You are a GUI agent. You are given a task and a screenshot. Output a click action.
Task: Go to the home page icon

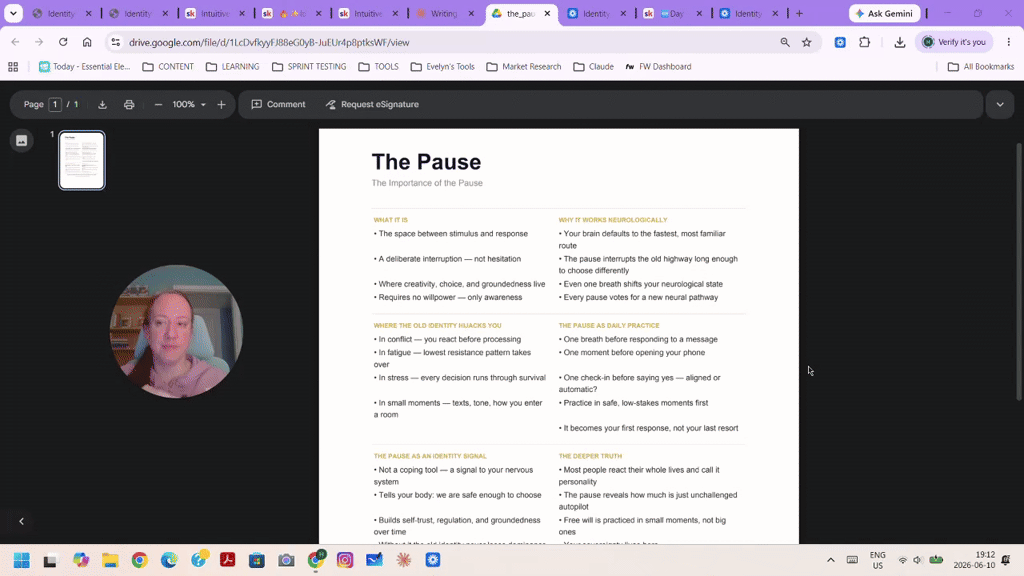[87, 42]
